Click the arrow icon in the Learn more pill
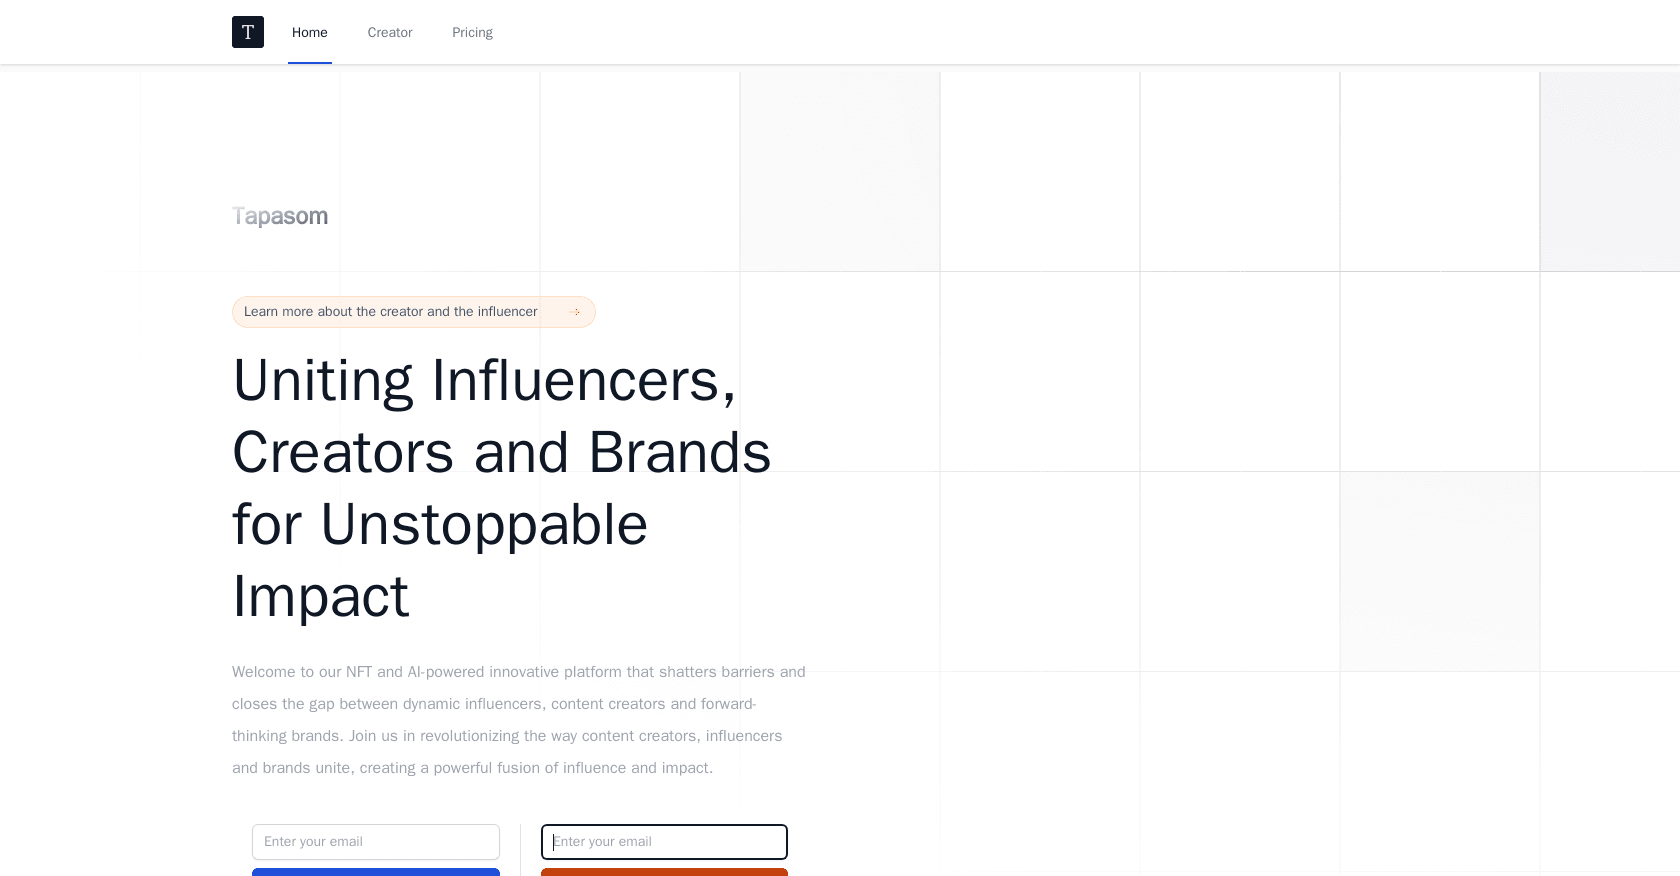Image resolution: width=1680 pixels, height=876 pixels. click(575, 312)
